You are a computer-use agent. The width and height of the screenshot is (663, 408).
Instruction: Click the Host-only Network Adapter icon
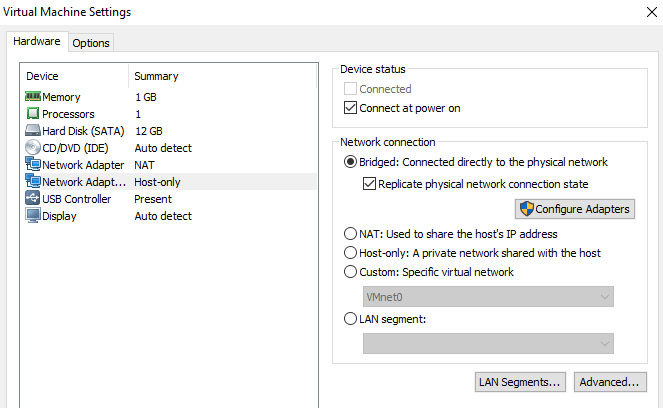tap(33, 182)
